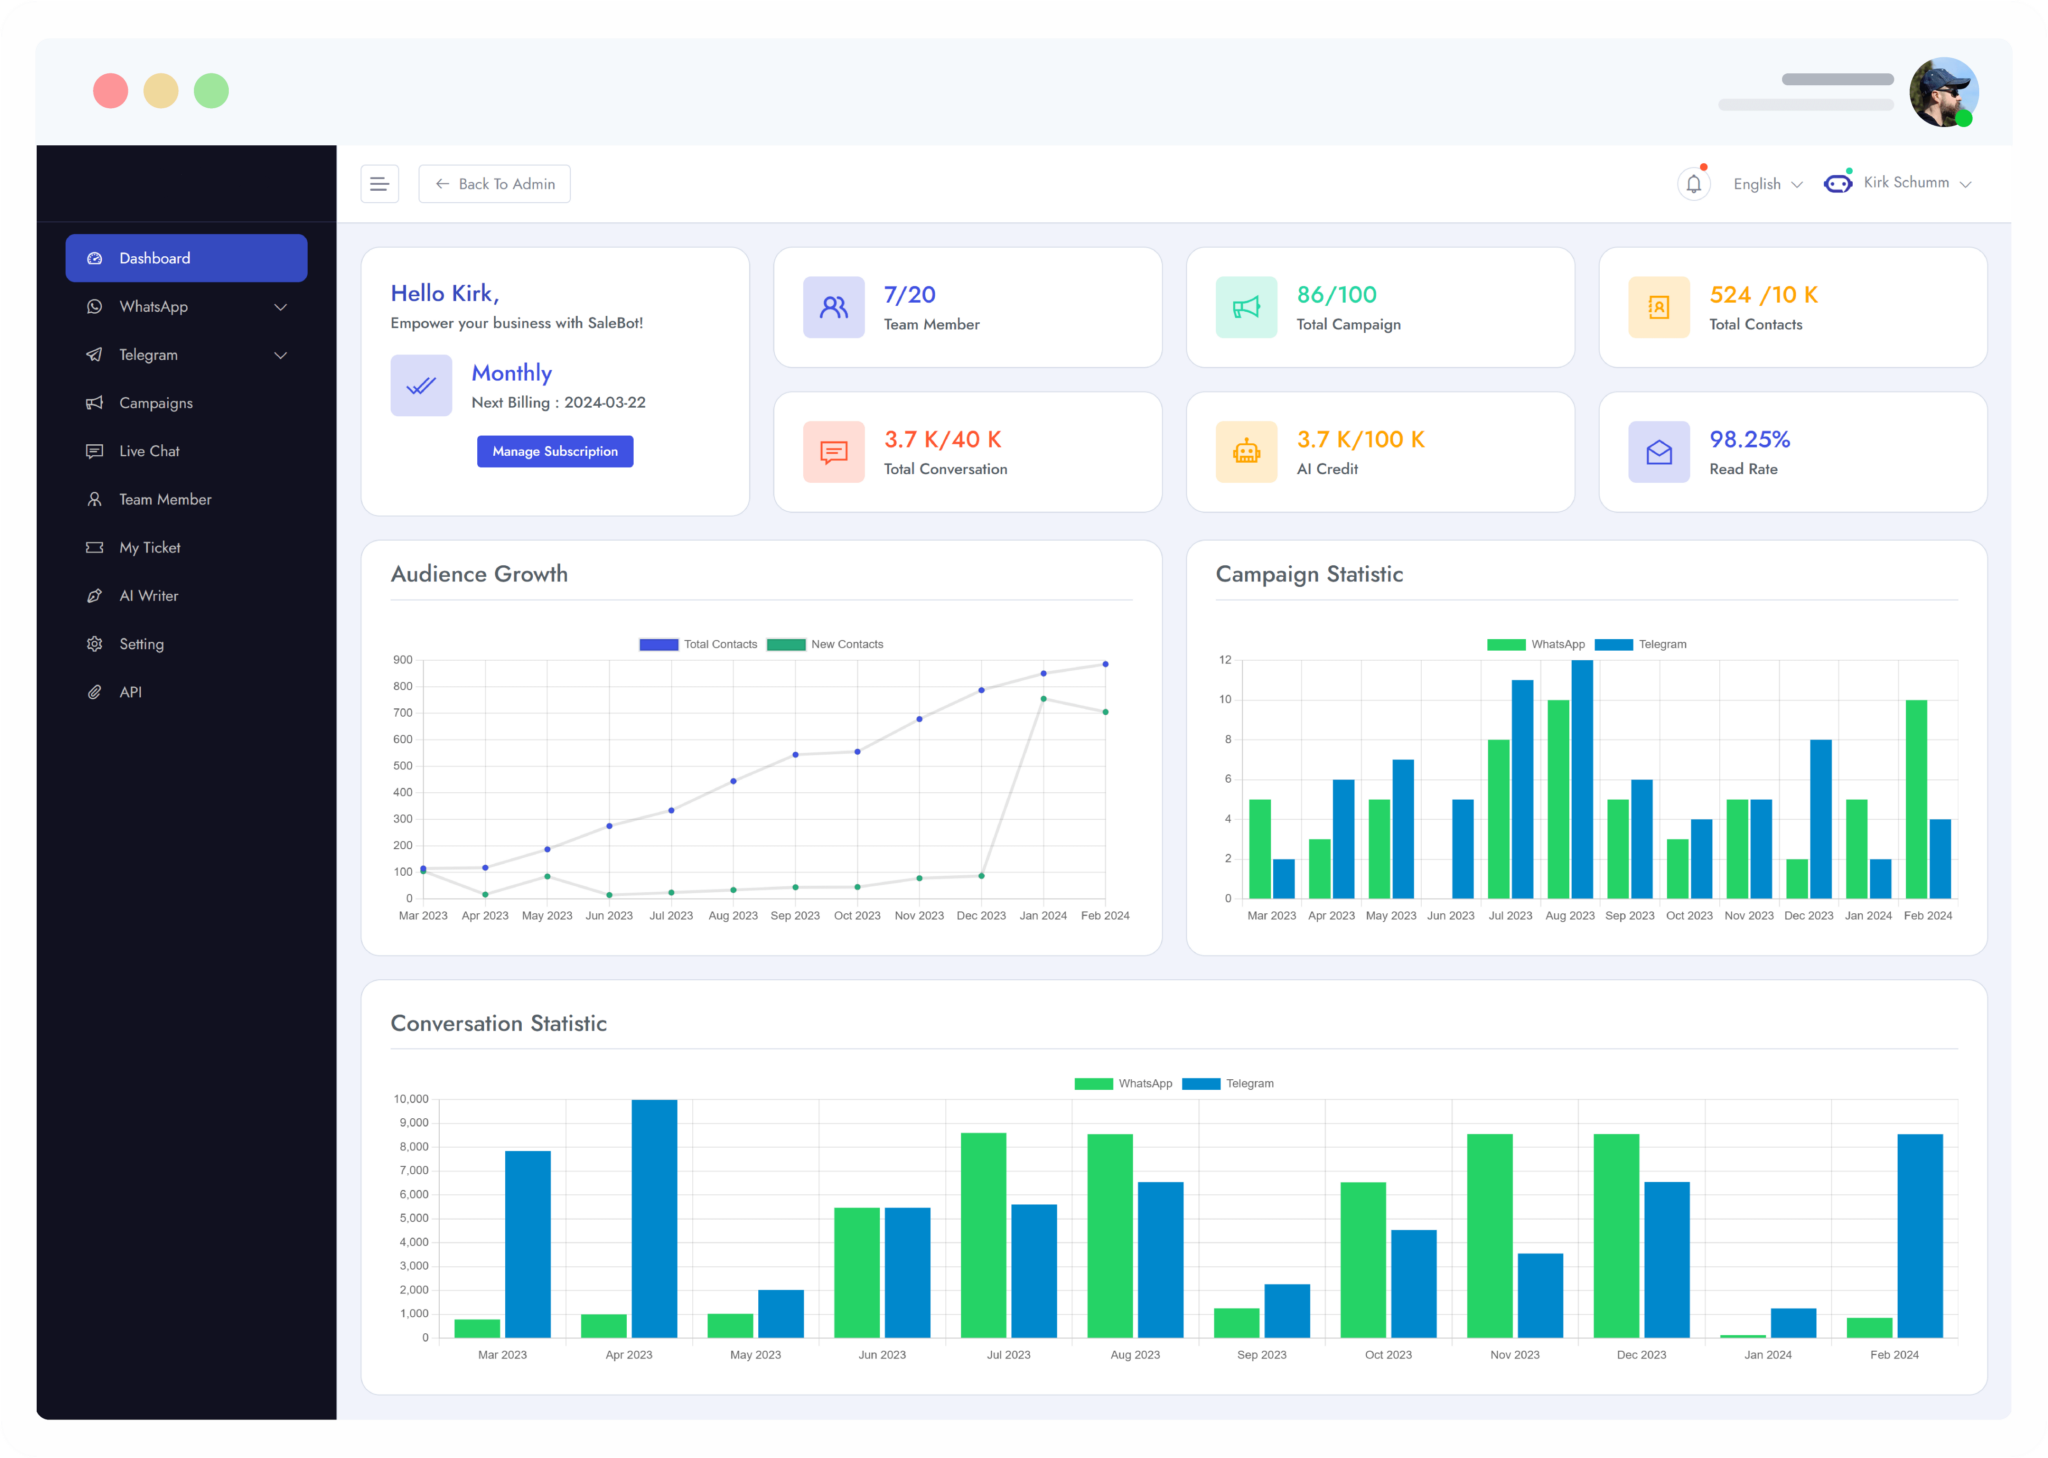The height and width of the screenshot is (1458, 2048).
Task: Click the user profile photo avatar
Action: (x=1943, y=92)
